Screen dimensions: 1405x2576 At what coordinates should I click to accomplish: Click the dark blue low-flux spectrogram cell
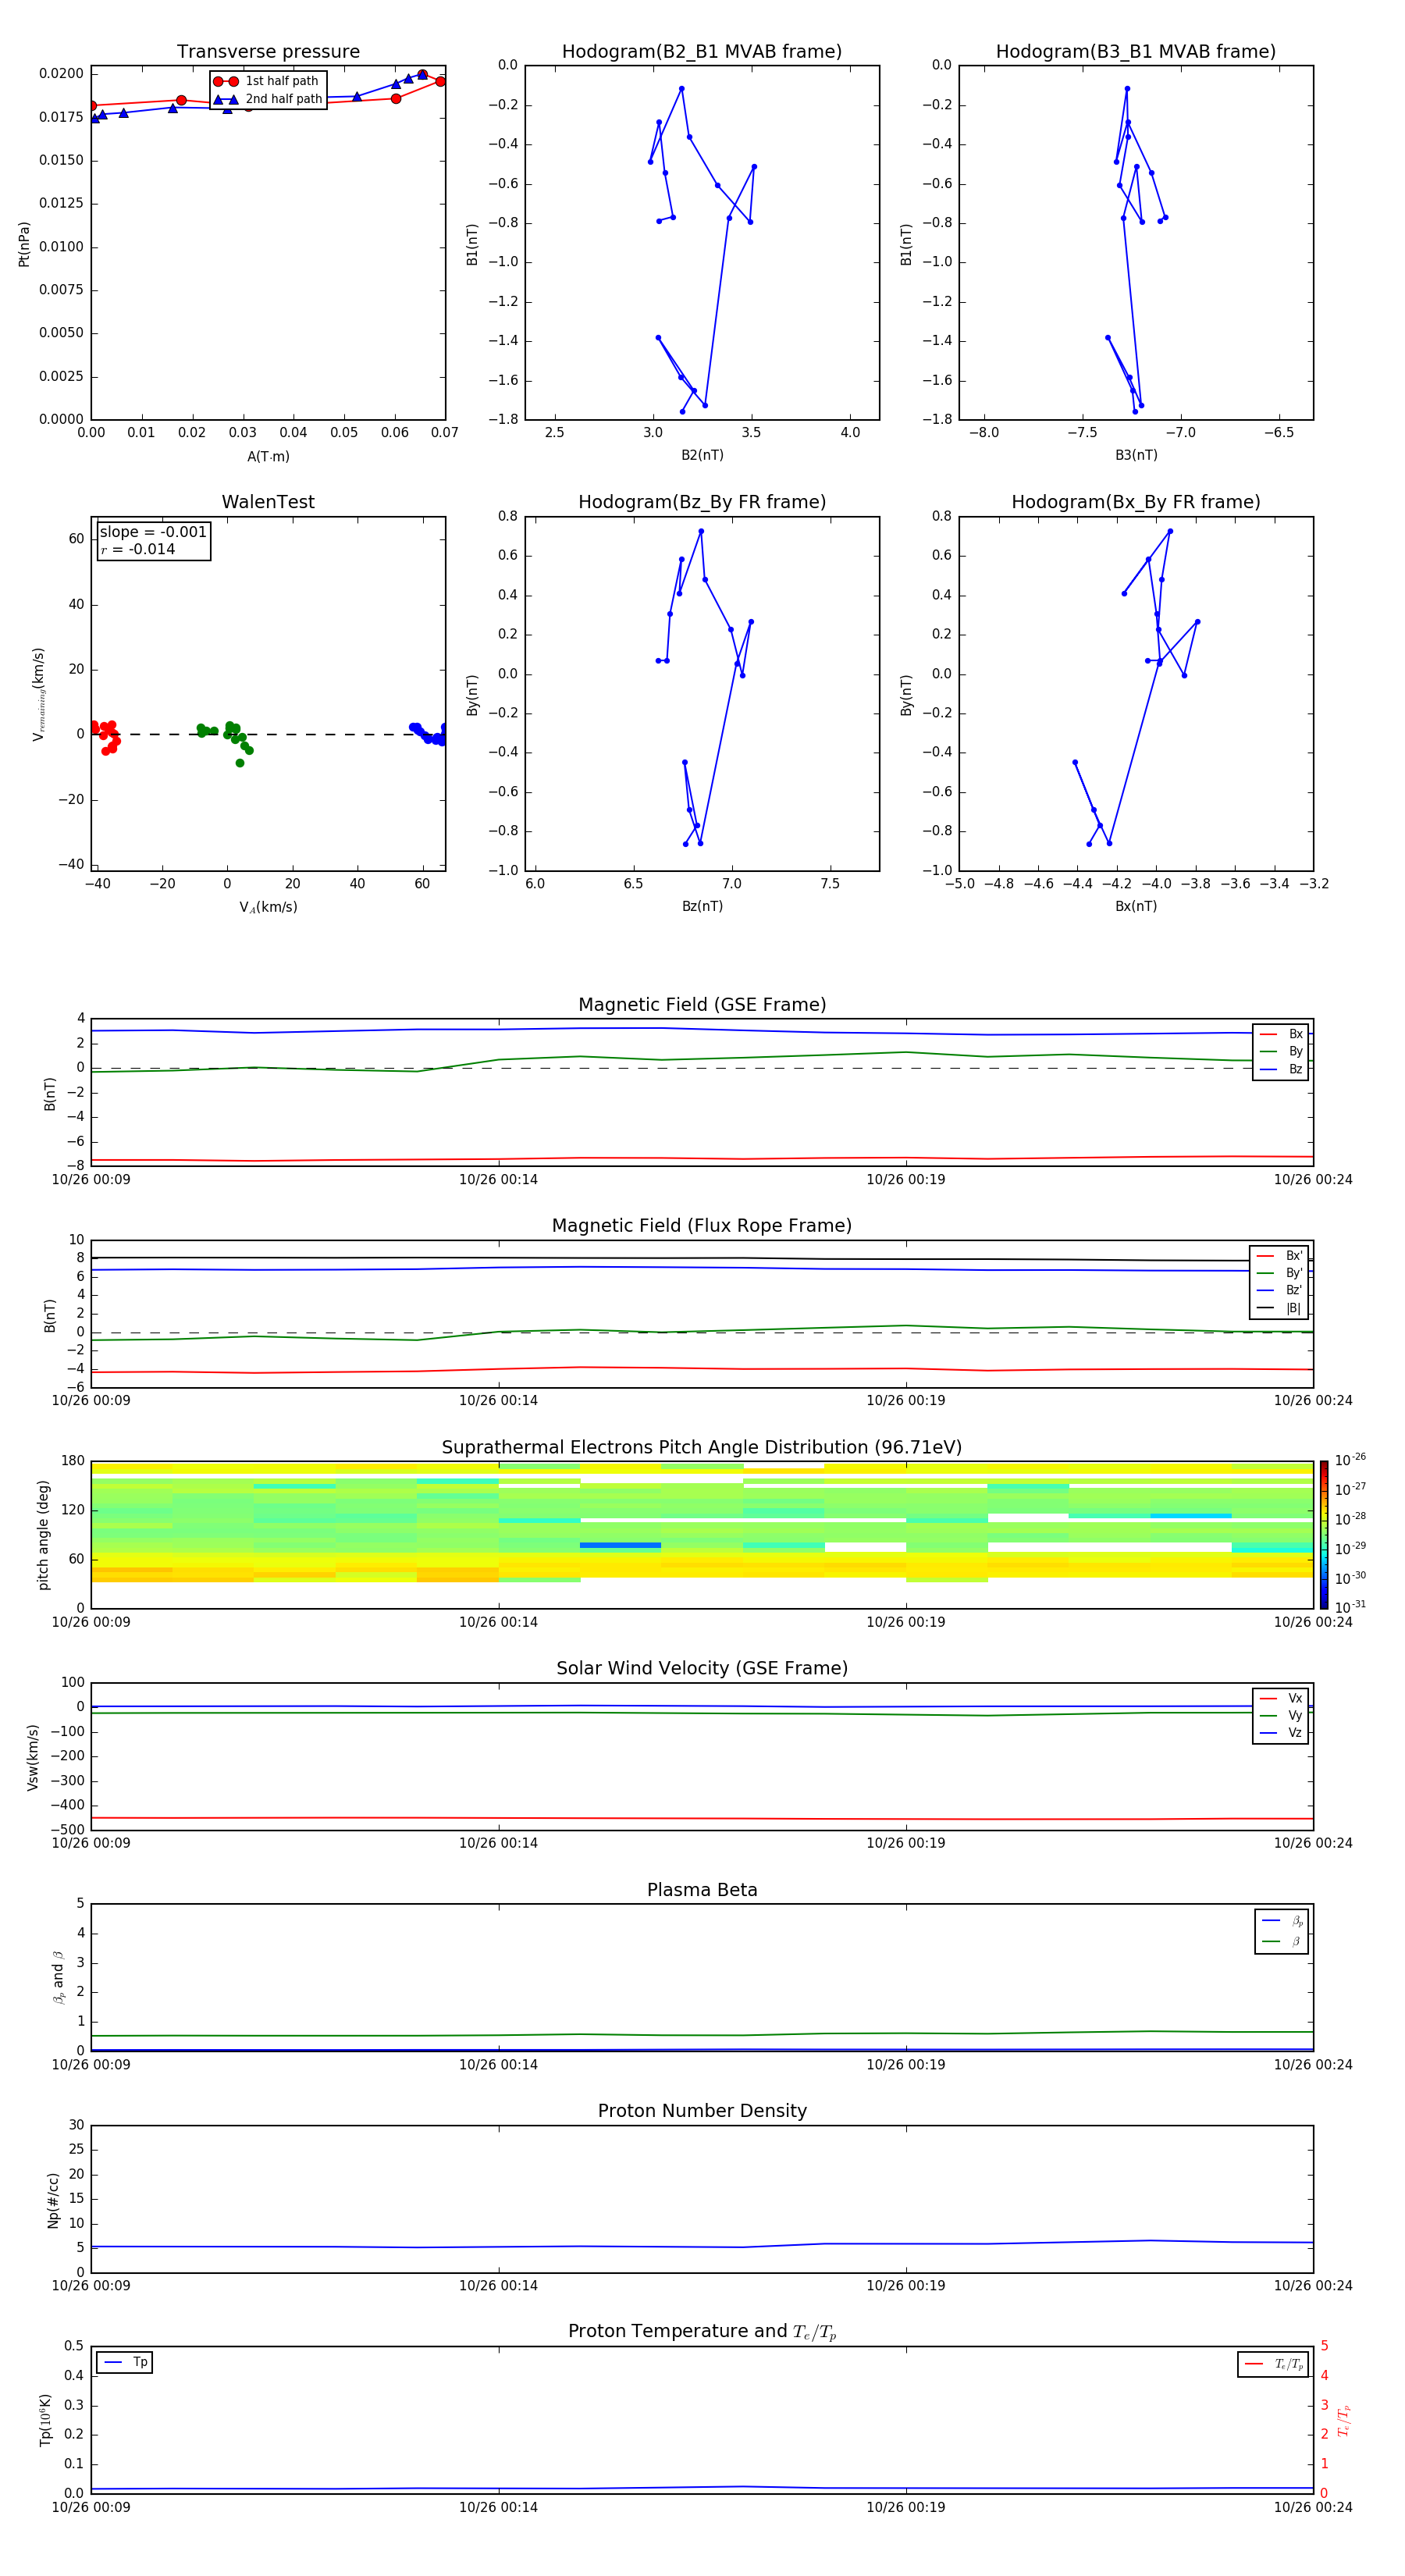pyautogui.click(x=620, y=1545)
